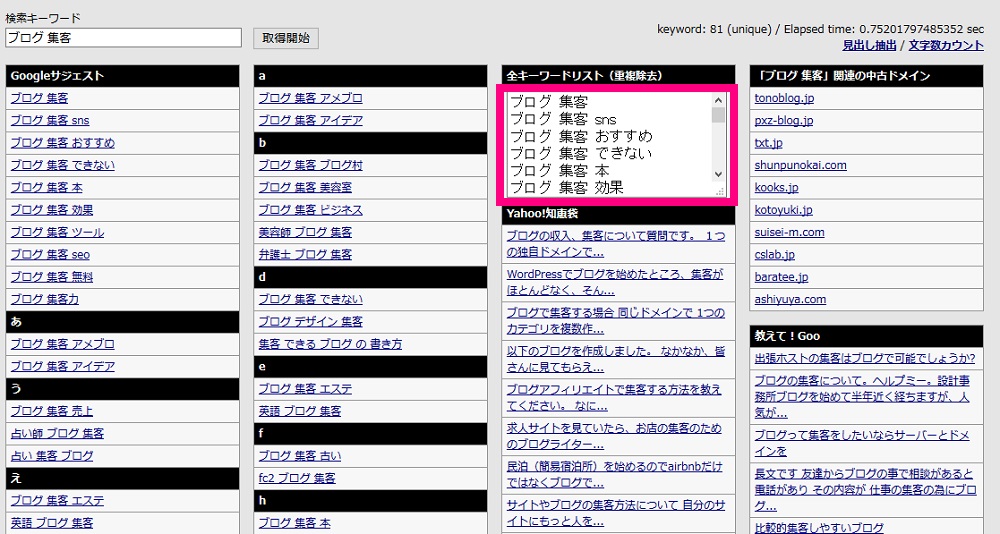Select the ブログ デザイン 集客 link
The width and height of the screenshot is (1000, 534).
click(x=311, y=322)
